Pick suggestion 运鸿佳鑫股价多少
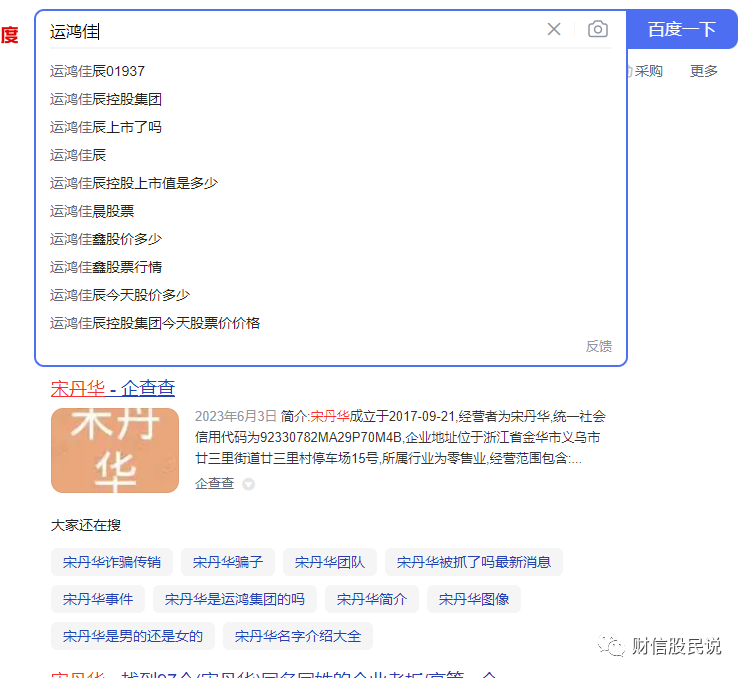The height and width of the screenshot is (678, 745). click(105, 239)
